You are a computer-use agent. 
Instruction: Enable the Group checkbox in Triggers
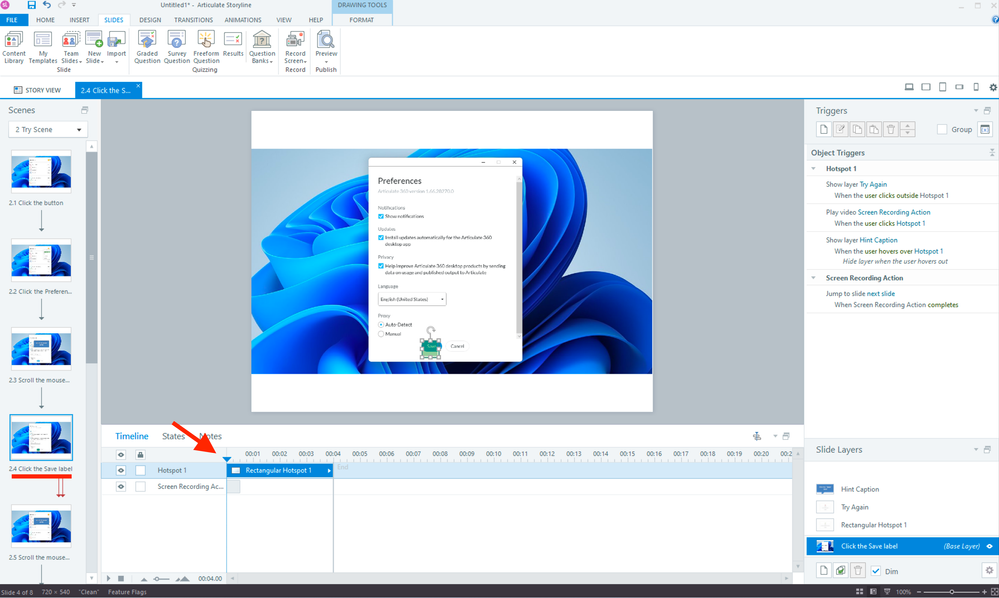tap(941, 129)
